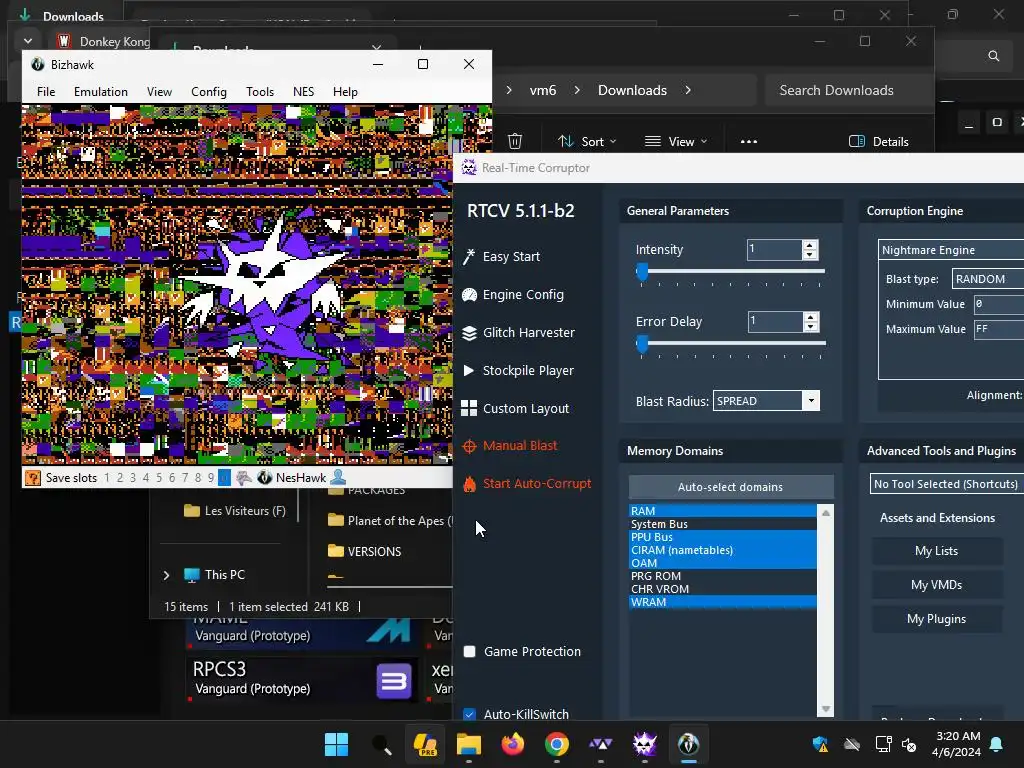The width and height of the screenshot is (1024, 768).
Task: Deselect the RAM memory domain
Action: (722, 511)
